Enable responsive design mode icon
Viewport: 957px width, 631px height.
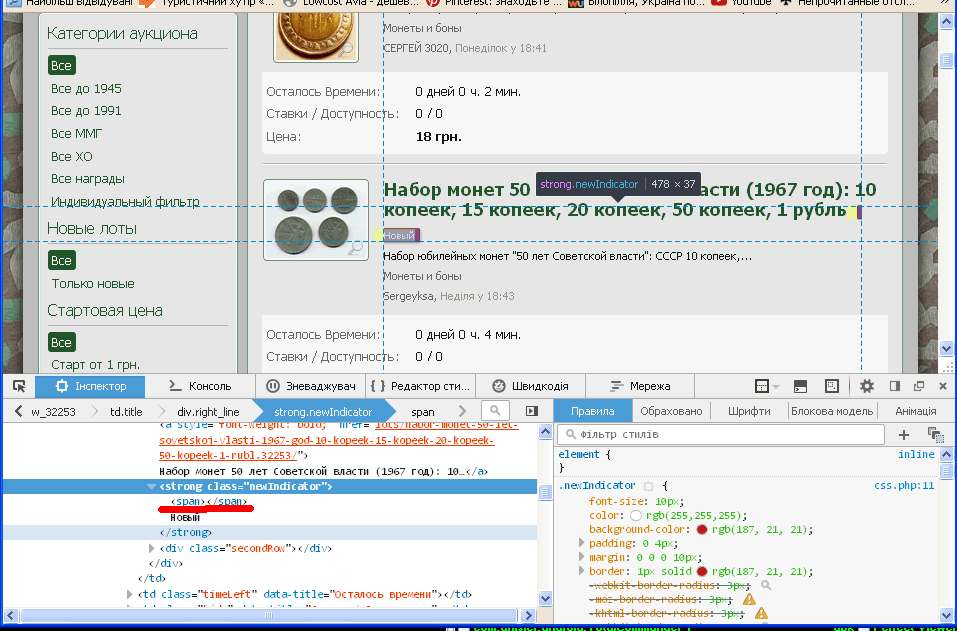tap(831, 386)
